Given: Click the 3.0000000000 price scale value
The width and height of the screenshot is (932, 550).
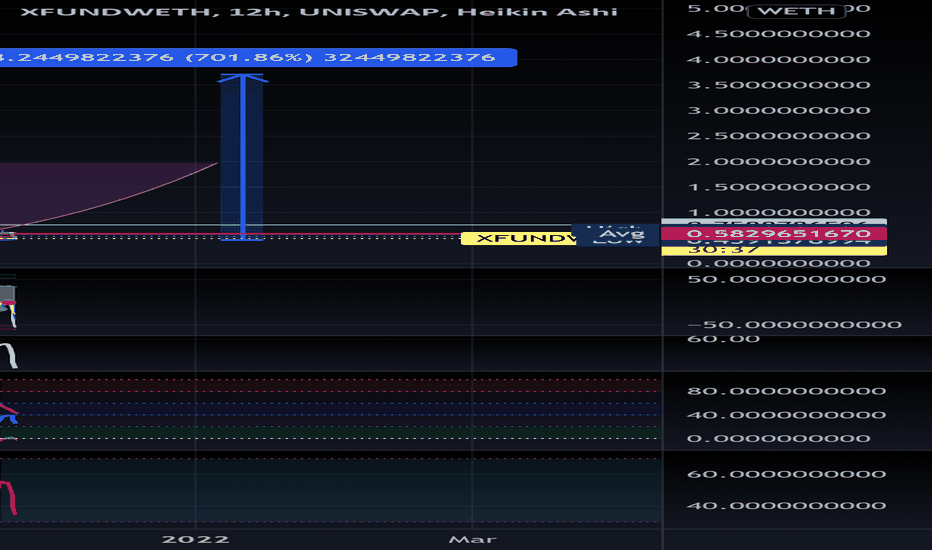Looking at the screenshot, I should coord(779,111).
